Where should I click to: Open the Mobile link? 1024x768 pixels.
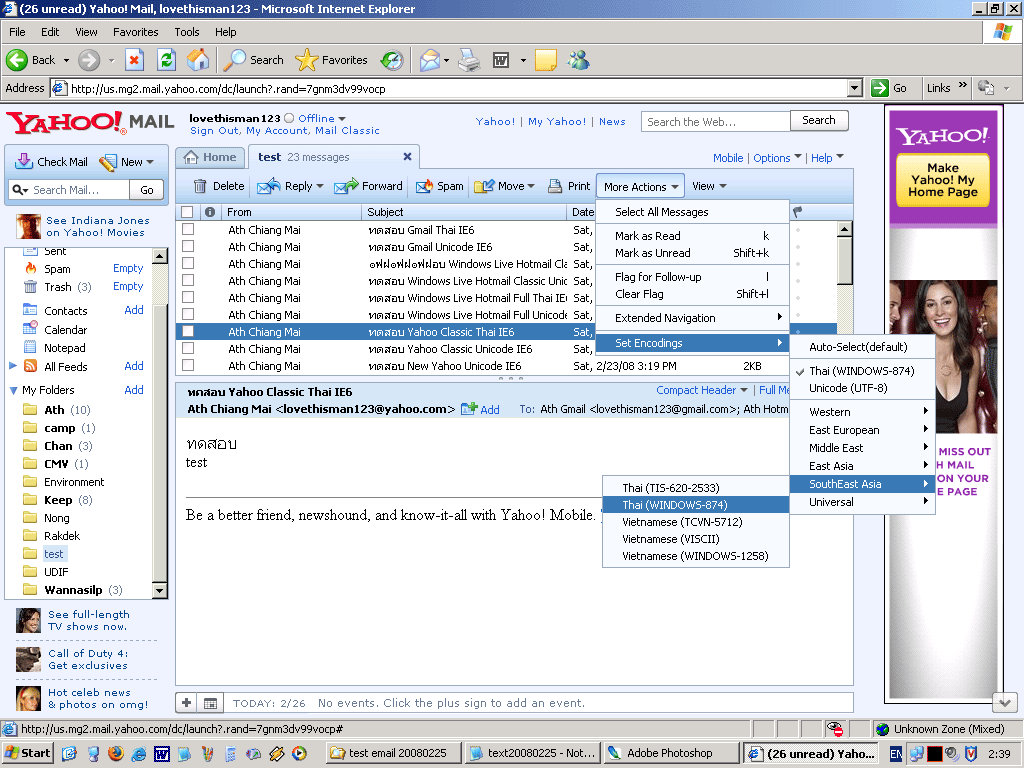pyautogui.click(x=728, y=157)
